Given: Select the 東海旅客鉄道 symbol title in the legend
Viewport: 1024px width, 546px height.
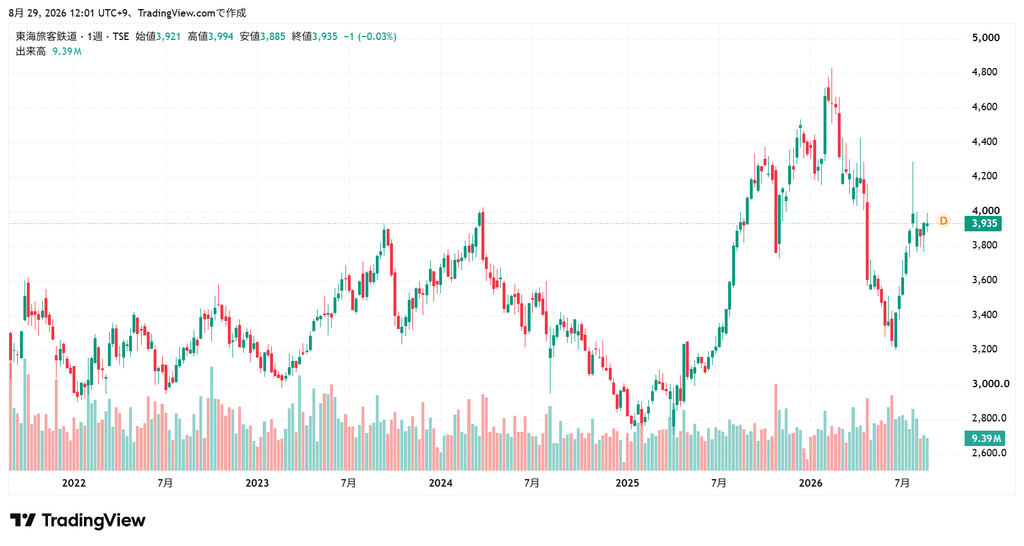Looking at the screenshot, I should [46, 37].
